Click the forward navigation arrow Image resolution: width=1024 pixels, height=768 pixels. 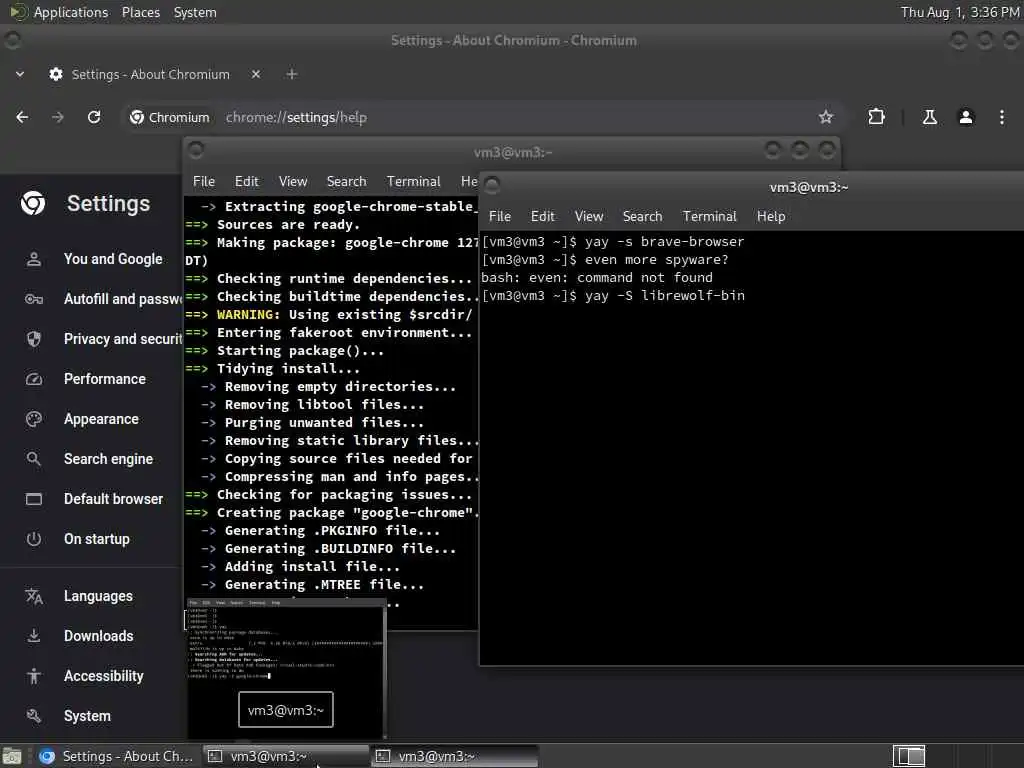click(58, 118)
